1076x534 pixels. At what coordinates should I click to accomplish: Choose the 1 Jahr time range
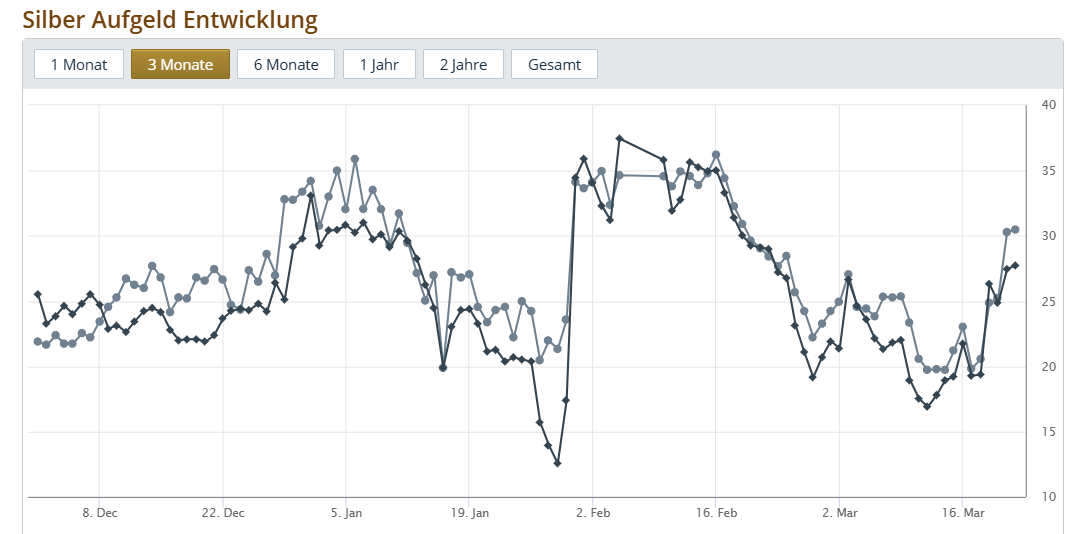379,64
